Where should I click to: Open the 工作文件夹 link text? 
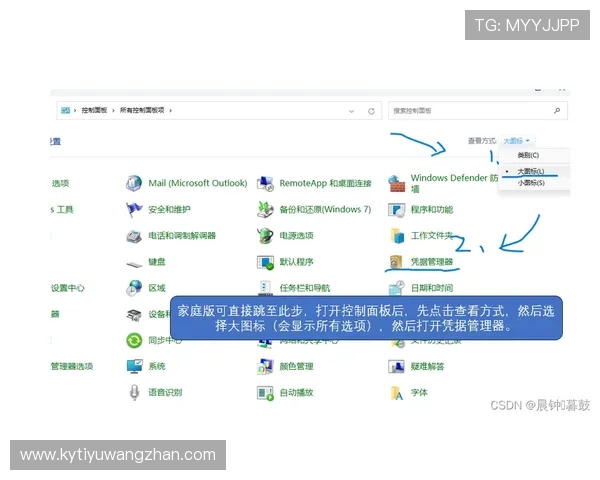[432, 235]
